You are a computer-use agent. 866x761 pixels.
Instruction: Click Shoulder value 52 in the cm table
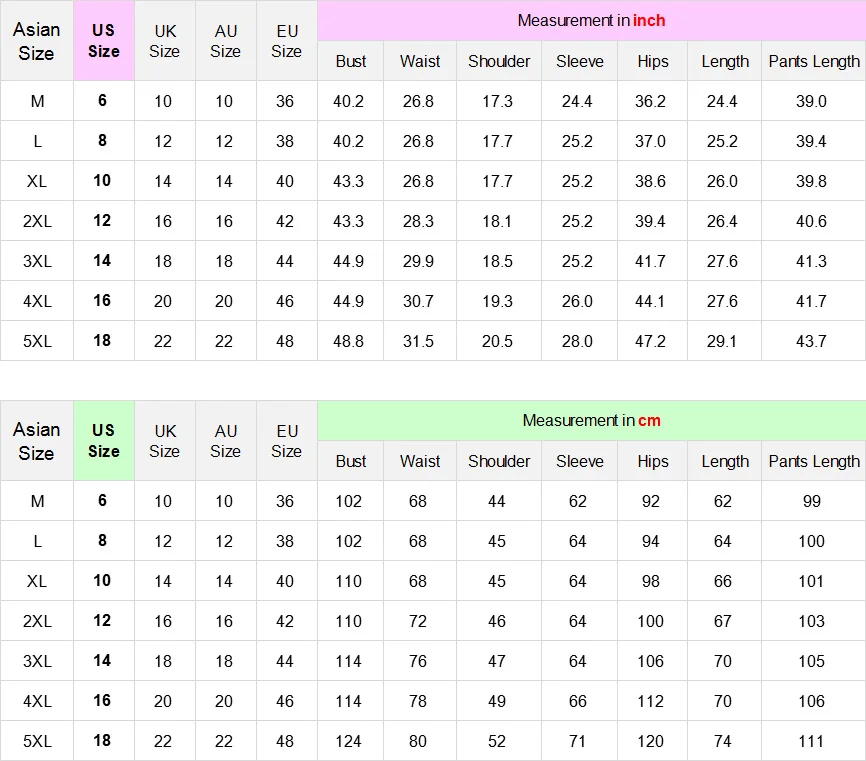click(x=497, y=741)
